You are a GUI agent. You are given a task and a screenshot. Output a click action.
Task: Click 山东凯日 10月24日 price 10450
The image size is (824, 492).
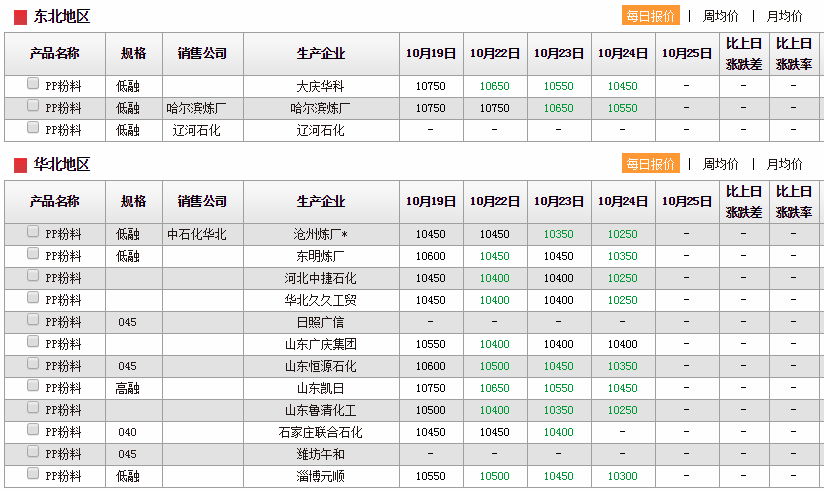coord(623,388)
